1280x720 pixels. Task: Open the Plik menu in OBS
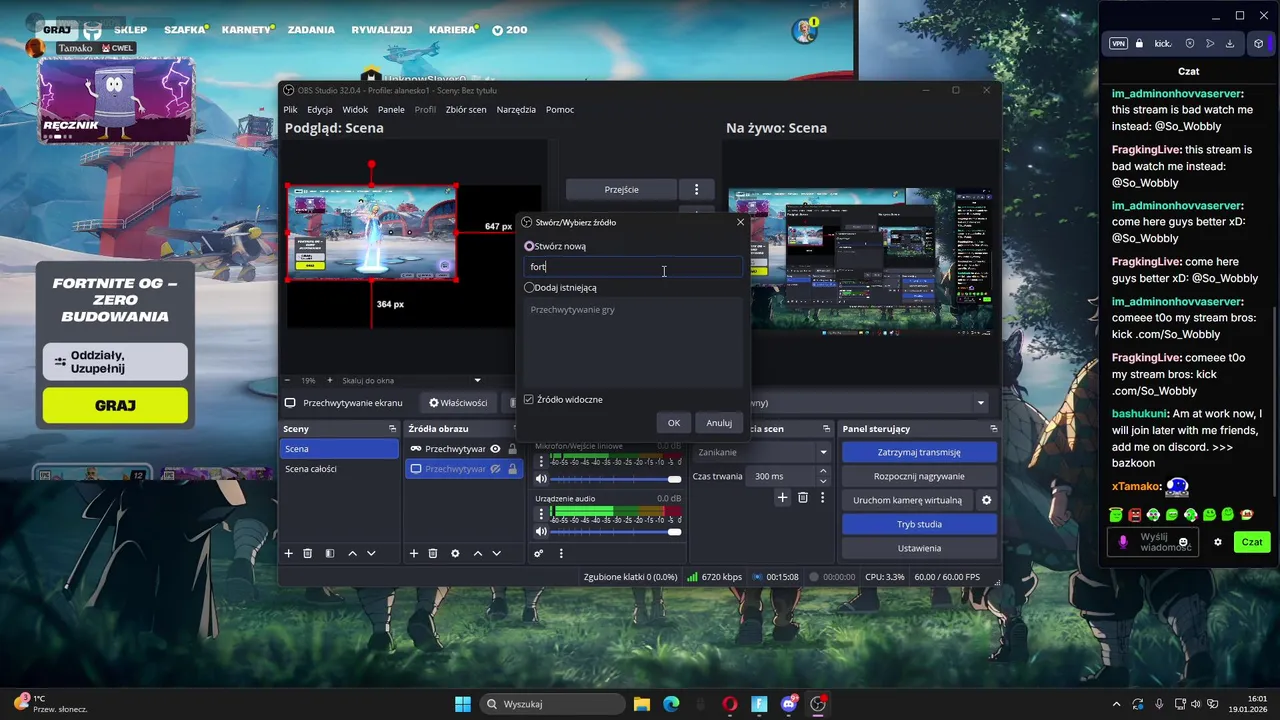[290, 109]
